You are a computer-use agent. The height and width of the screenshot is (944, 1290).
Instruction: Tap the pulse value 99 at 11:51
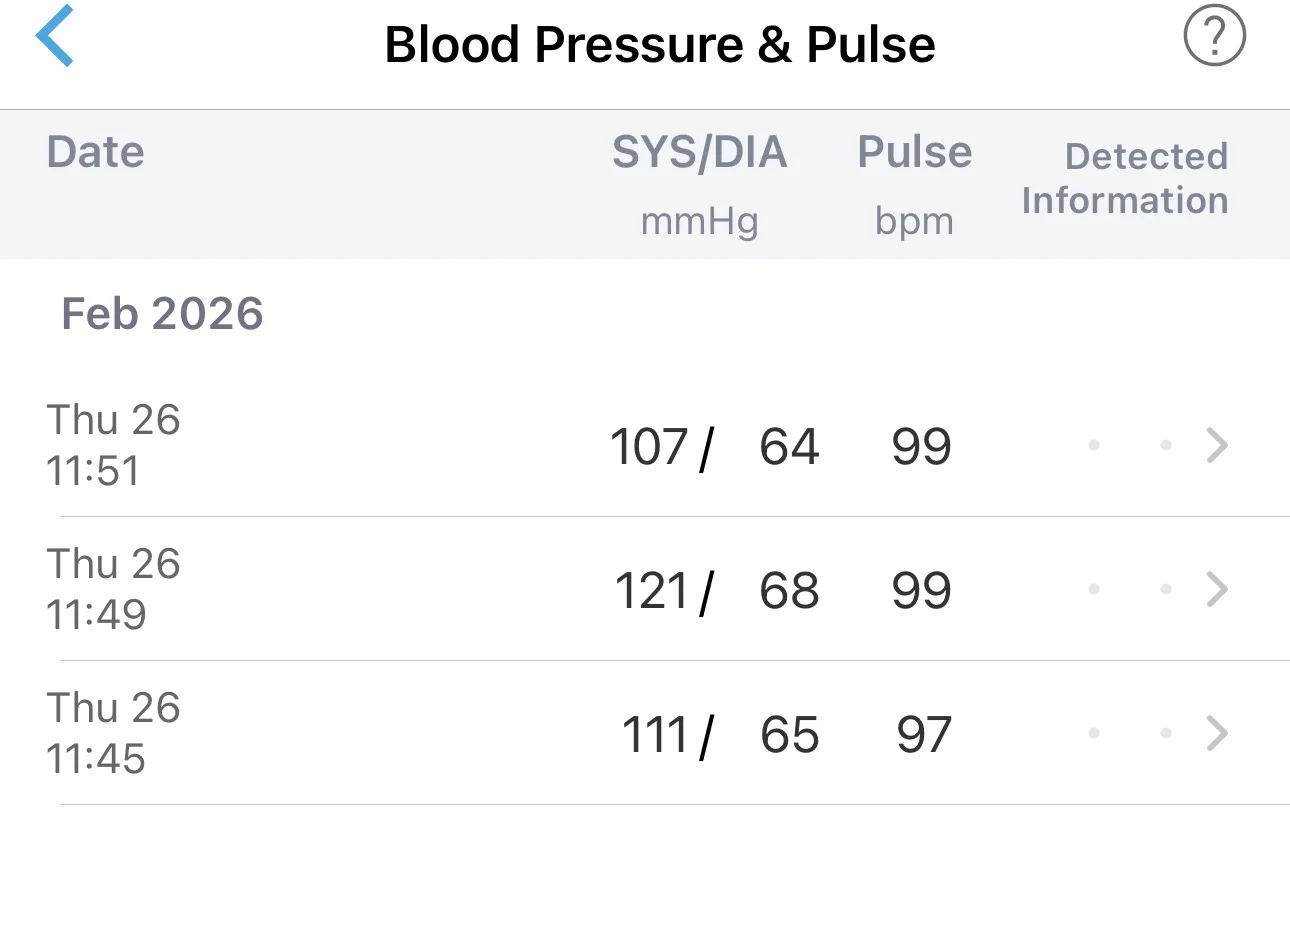921,446
